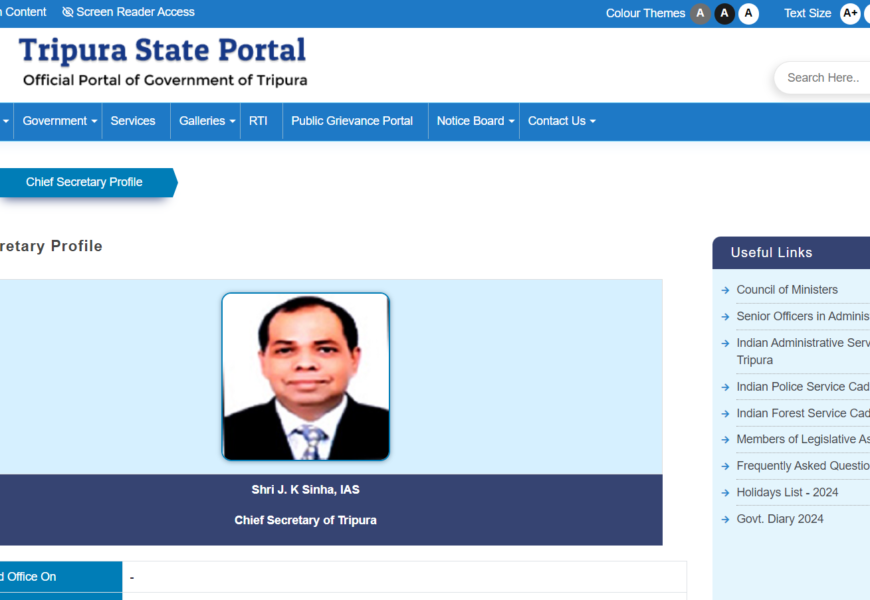Click the Chief Secretary's profile photo
This screenshot has height=600, width=870.
tap(305, 376)
